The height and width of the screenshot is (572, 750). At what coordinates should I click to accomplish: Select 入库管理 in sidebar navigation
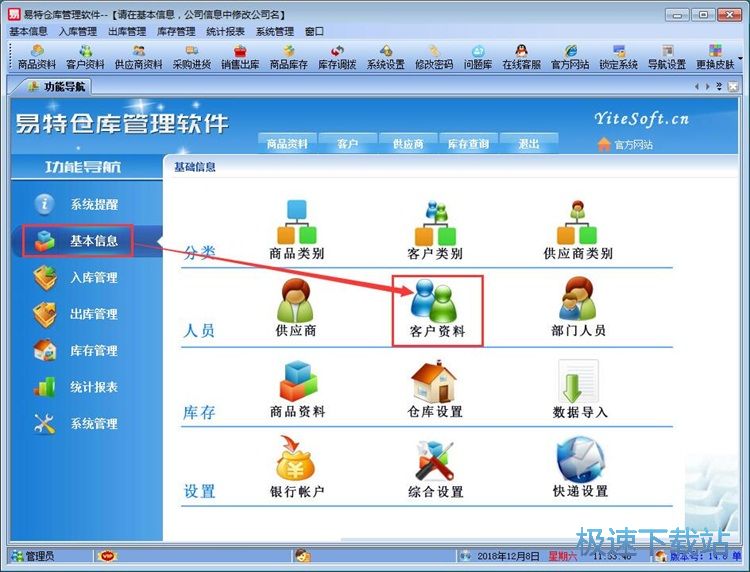click(x=77, y=277)
